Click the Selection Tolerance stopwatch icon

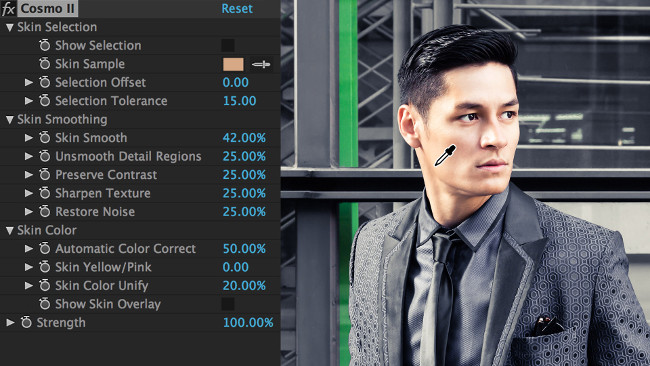(x=44, y=101)
